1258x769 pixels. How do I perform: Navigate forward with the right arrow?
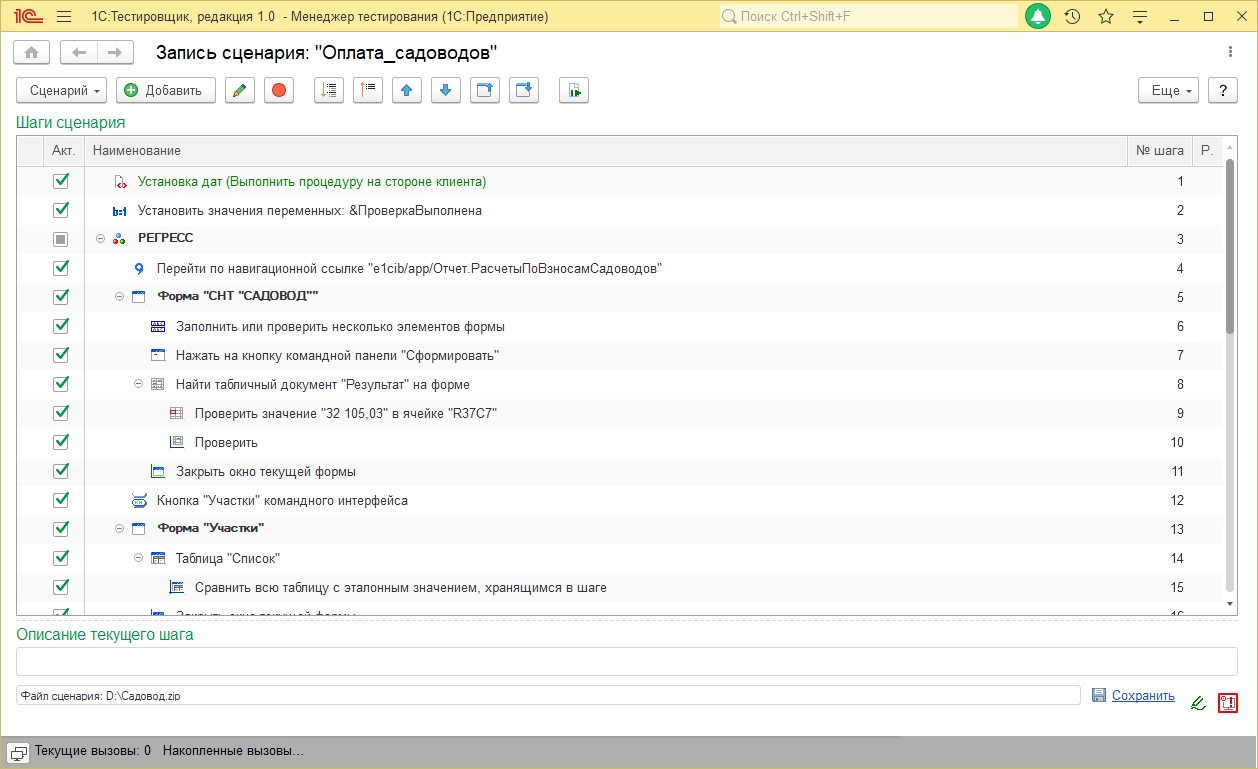coord(115,52)
